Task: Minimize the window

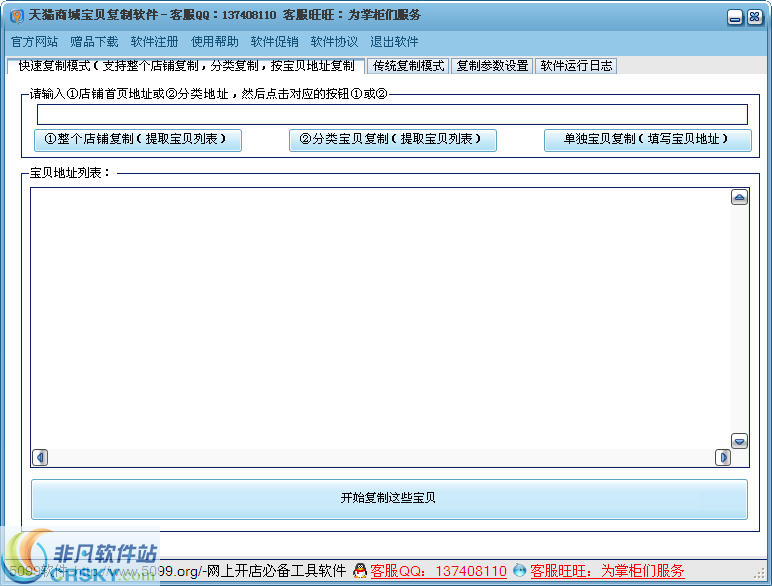Action: [x=735, y=18]
